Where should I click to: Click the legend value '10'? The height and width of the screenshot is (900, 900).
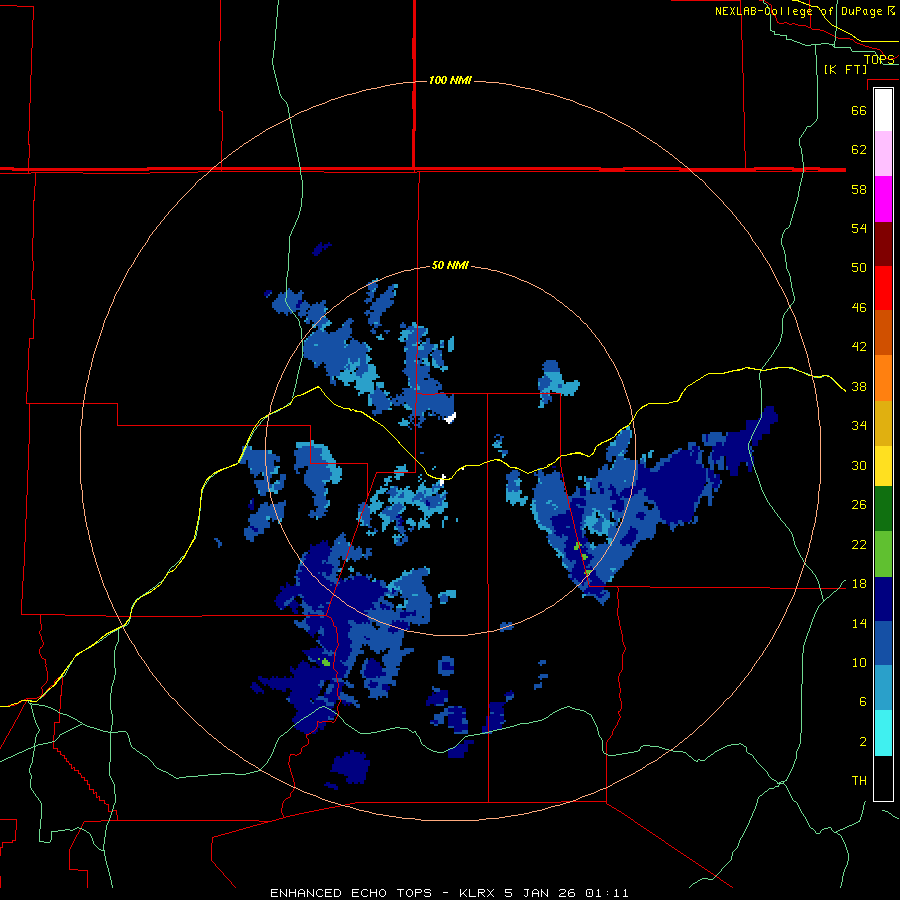tap(859, 663)
